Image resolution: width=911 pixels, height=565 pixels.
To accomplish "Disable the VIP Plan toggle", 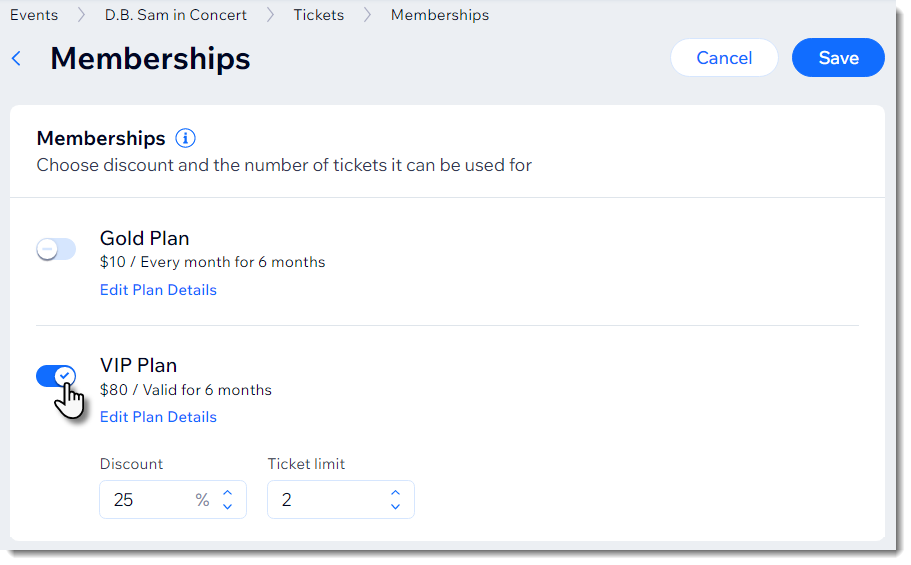I will tap(56, 376).
